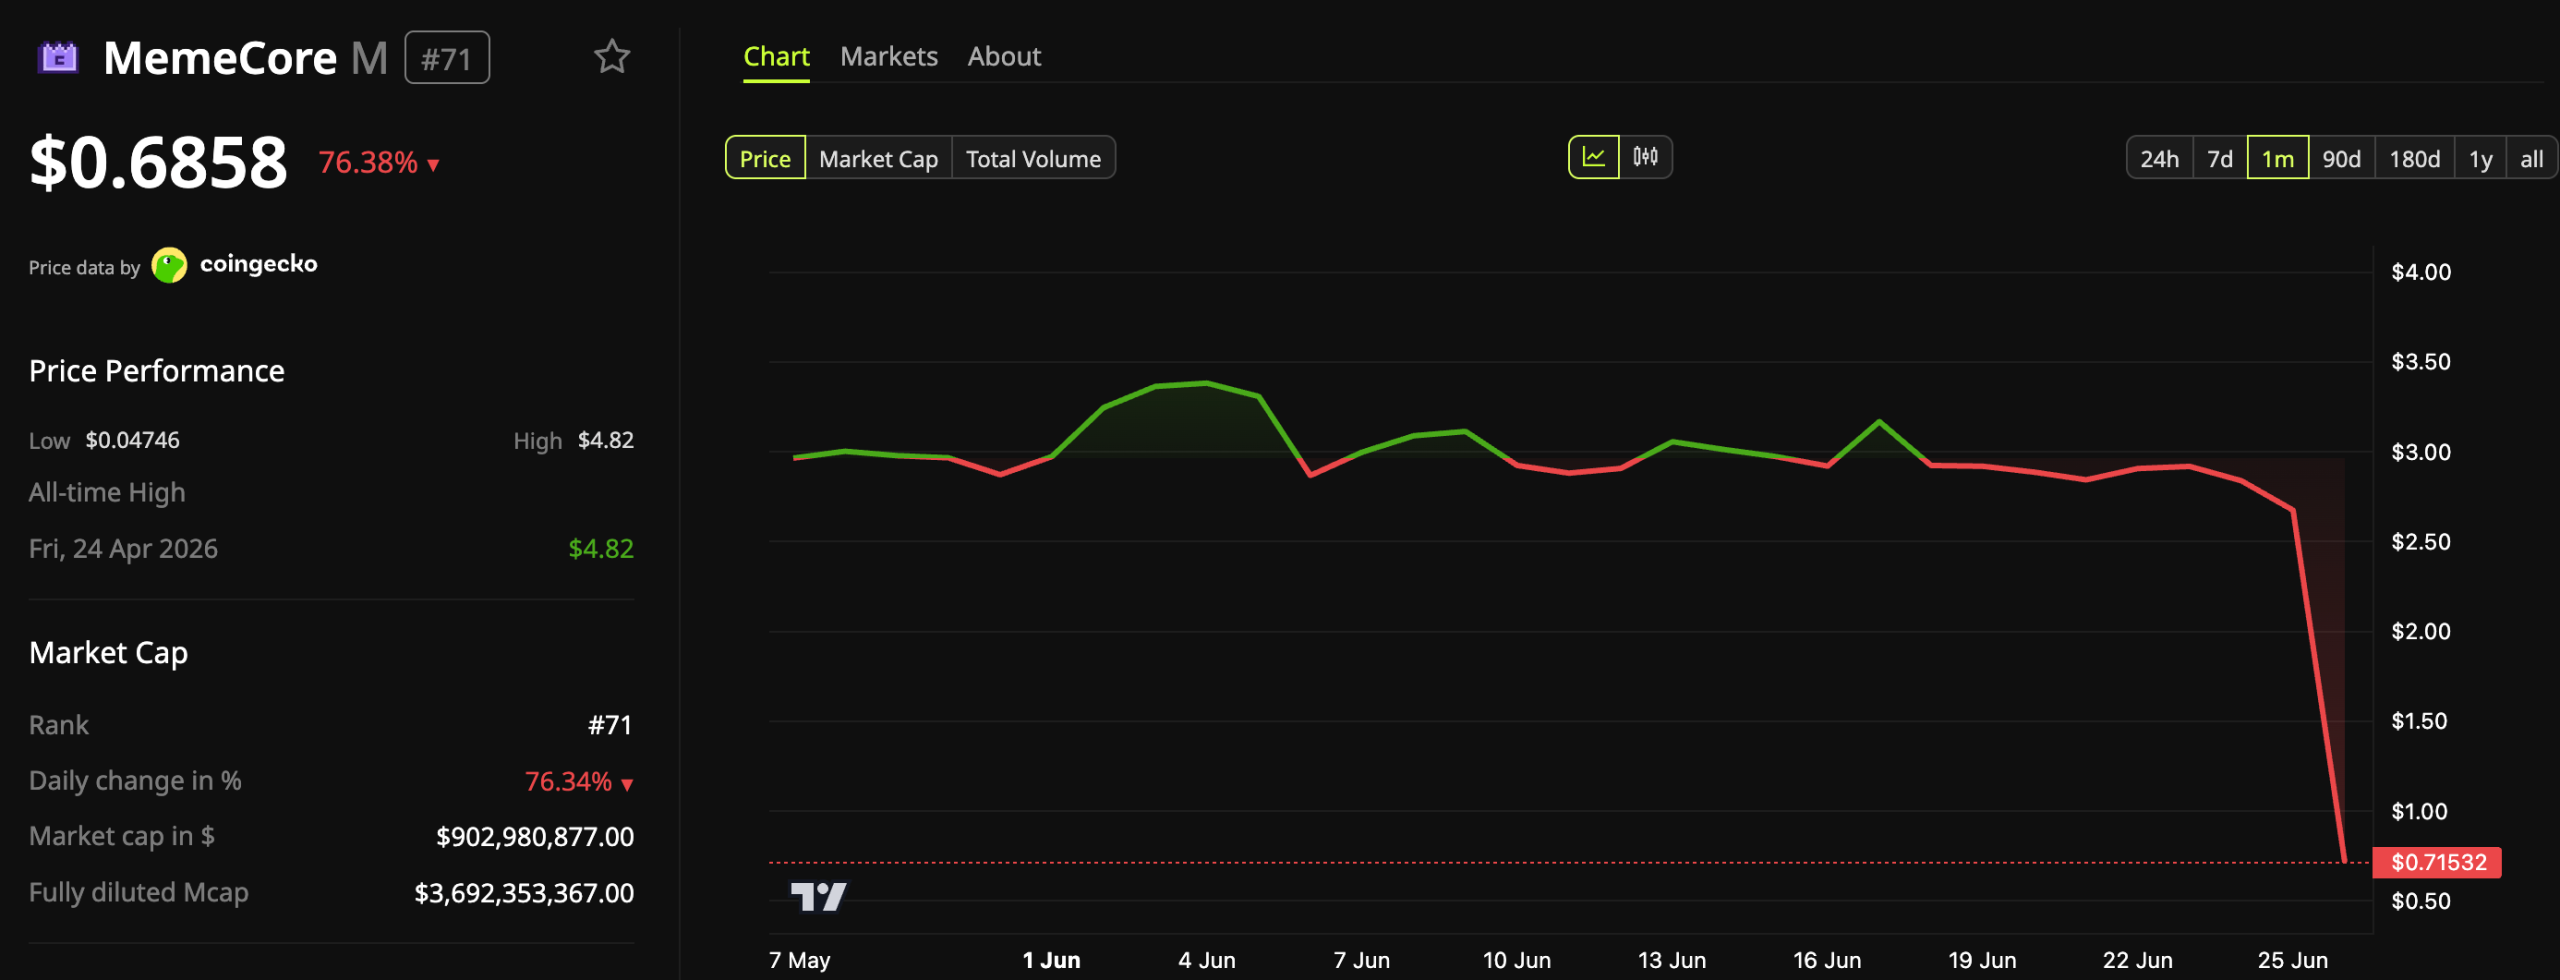2560x980 pixels.
Task: Set chart range to 1m
Action: tap(2278, 158)
